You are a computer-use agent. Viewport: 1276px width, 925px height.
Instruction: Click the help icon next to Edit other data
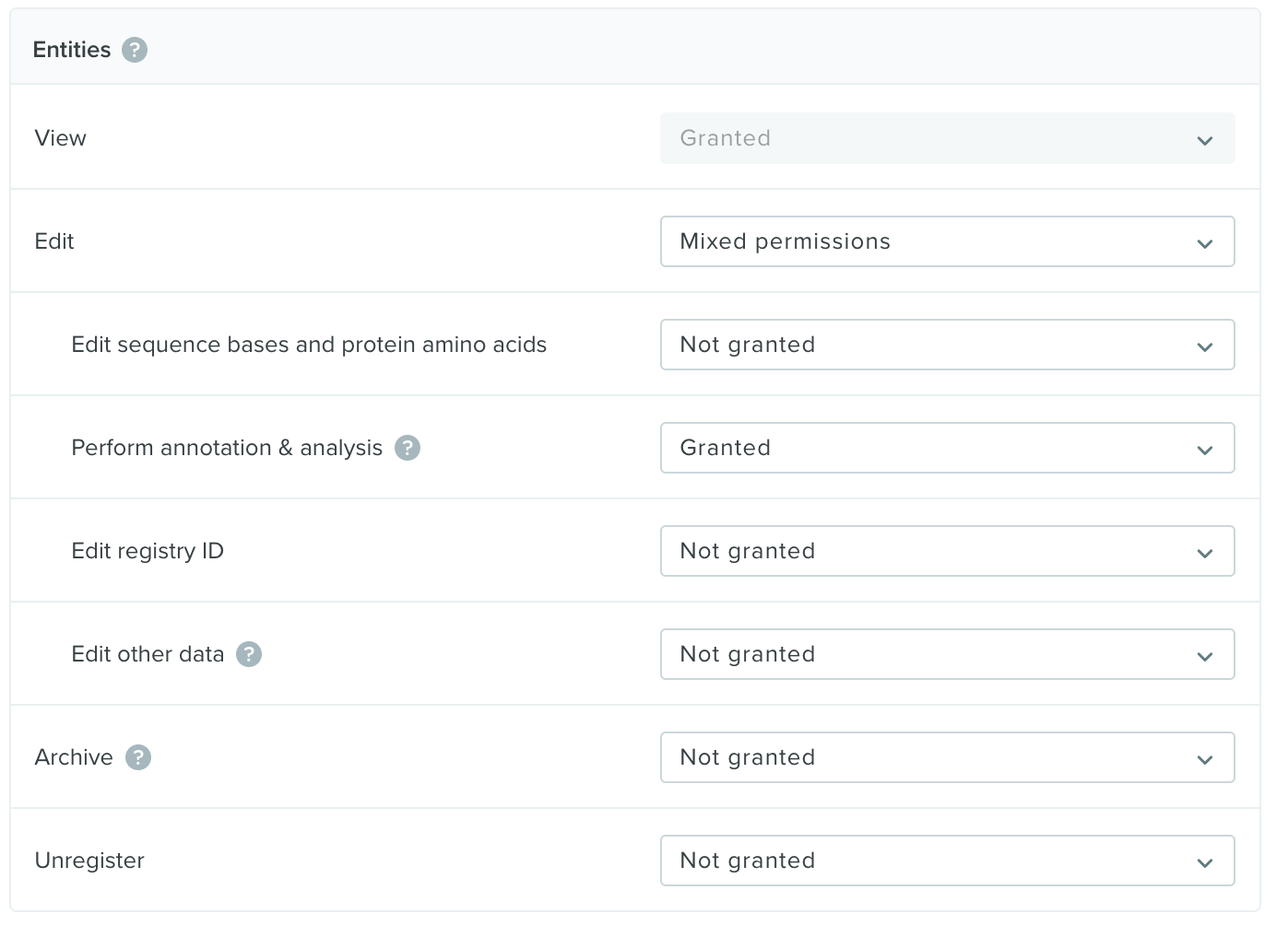249,654
